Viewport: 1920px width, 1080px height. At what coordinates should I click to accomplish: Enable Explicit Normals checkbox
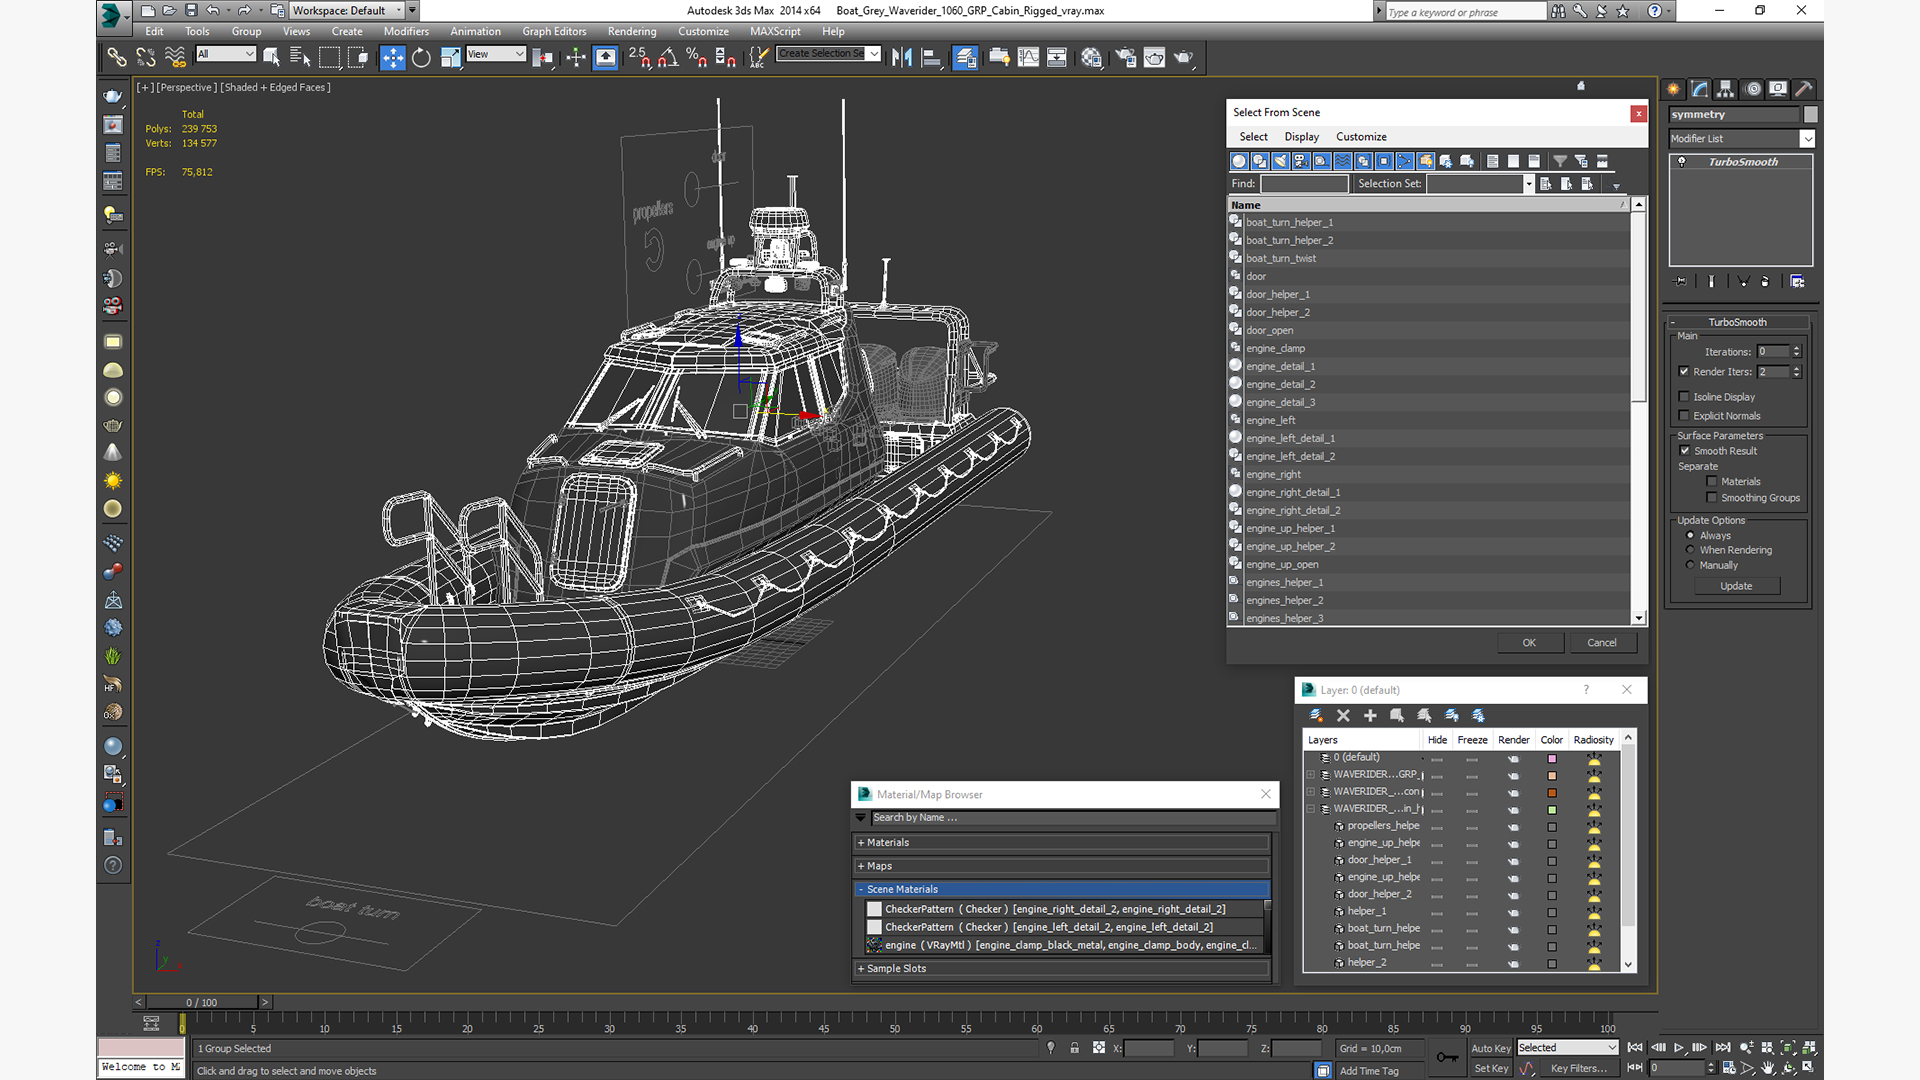[1684, 416]
